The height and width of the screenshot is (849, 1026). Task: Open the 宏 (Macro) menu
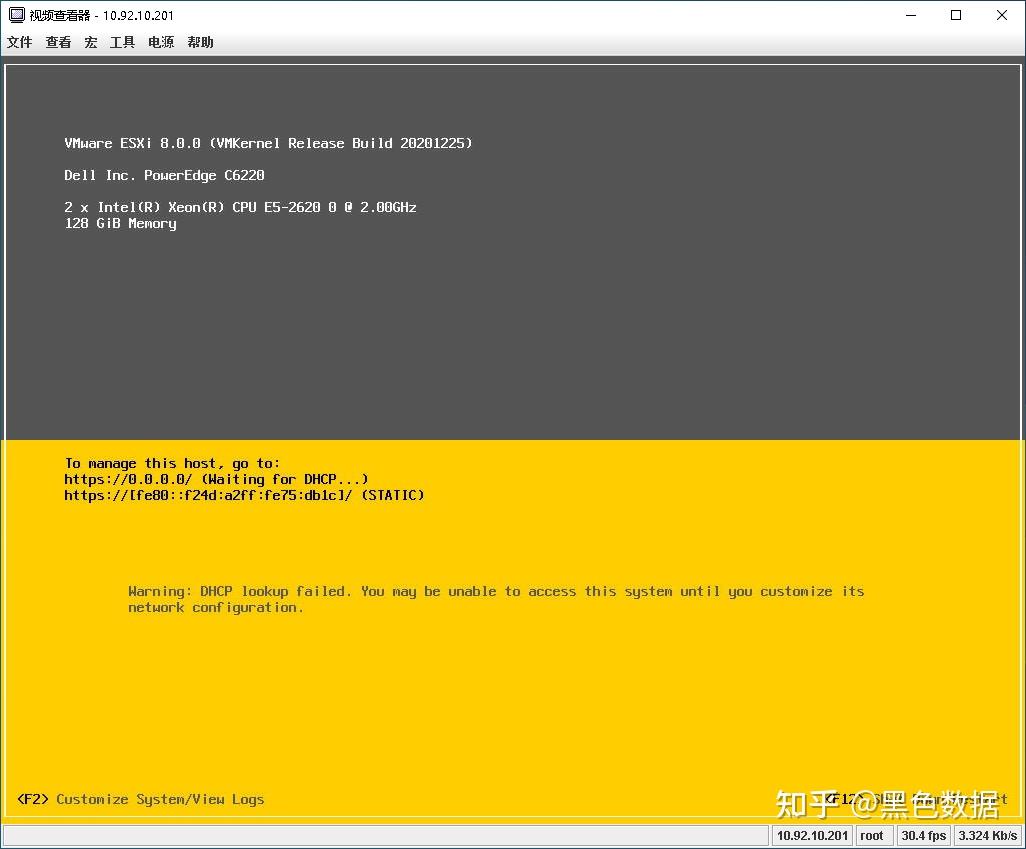(x=90, y=42)
